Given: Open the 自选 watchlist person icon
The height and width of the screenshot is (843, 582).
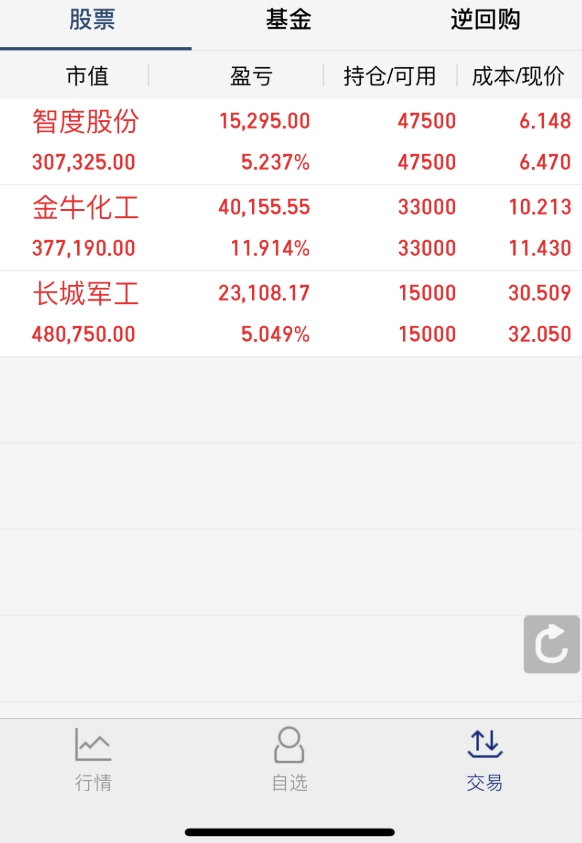Looking at the screenshot, I should [289, 745].
